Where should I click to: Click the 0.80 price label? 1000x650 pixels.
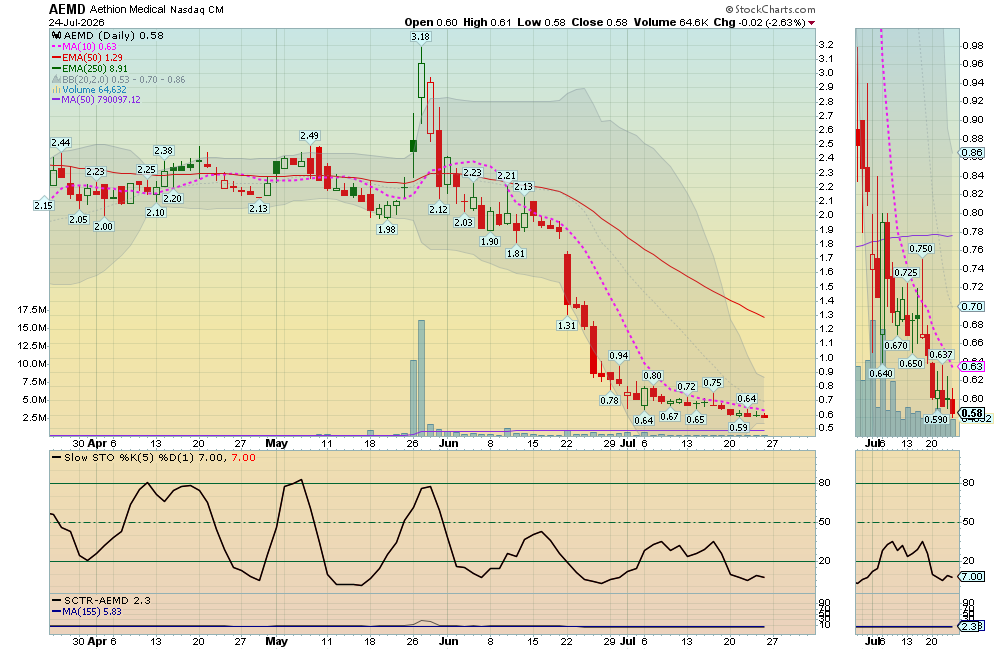pyautogui.click(x=652, y=376)
